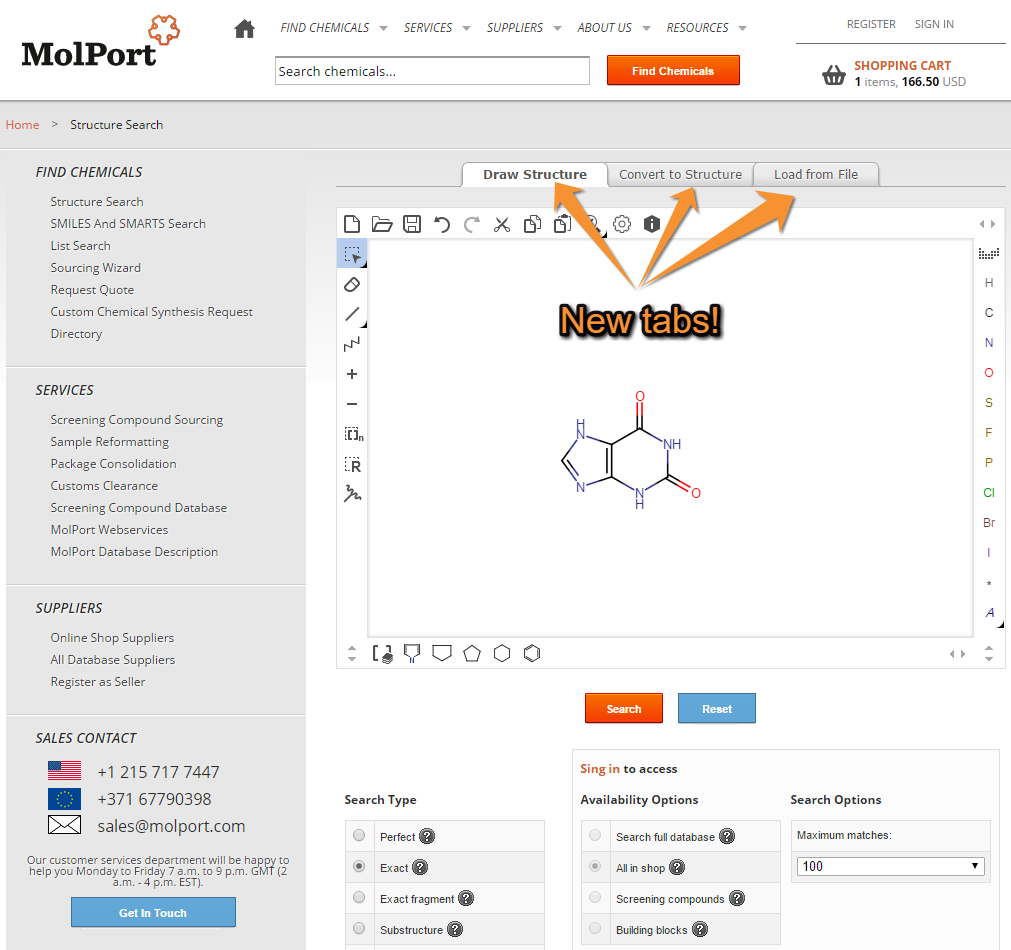This screenshot has width=1011, height=950.
Task: Select Perfect search type radio
Action: pos(359,836)
